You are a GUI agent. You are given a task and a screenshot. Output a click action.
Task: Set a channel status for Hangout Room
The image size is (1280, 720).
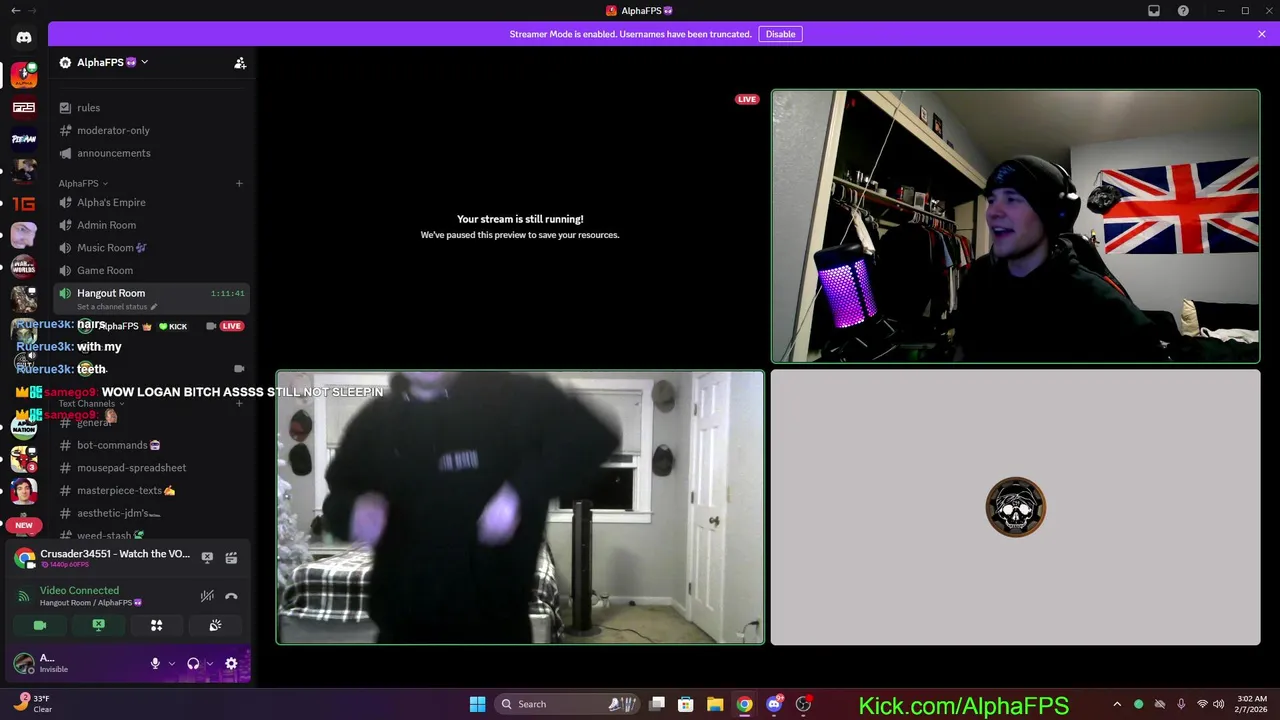tap(117, 307)
